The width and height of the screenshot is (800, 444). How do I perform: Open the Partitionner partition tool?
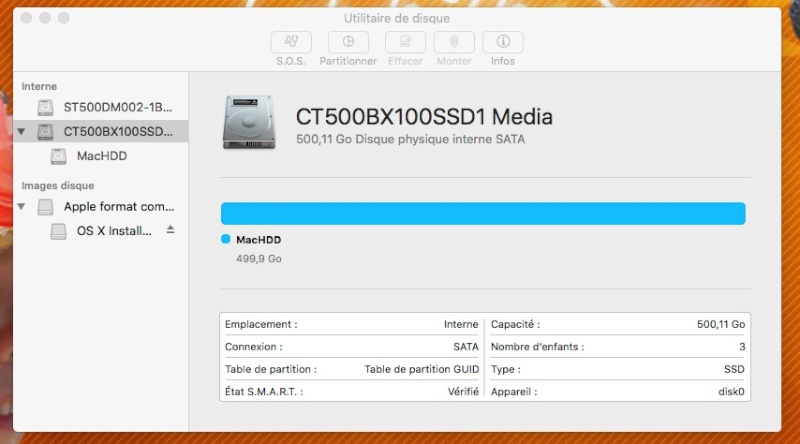pos(348,42)
